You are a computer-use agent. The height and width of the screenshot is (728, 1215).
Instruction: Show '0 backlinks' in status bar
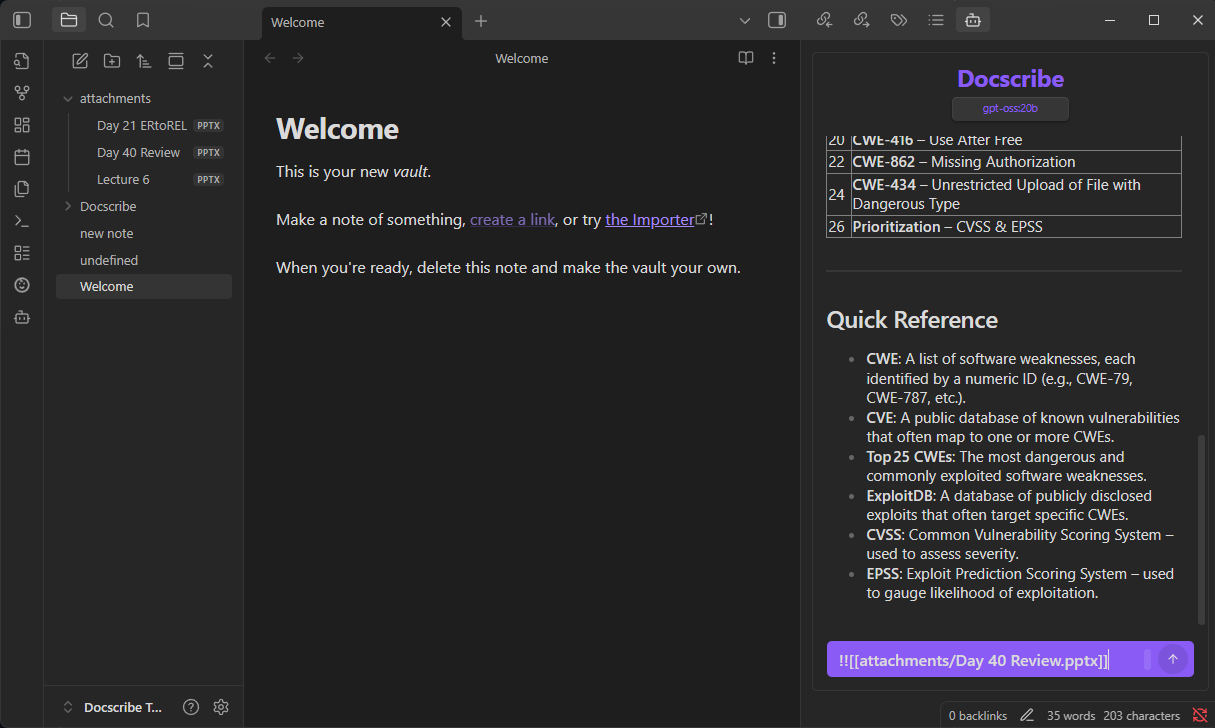(978, 715)
